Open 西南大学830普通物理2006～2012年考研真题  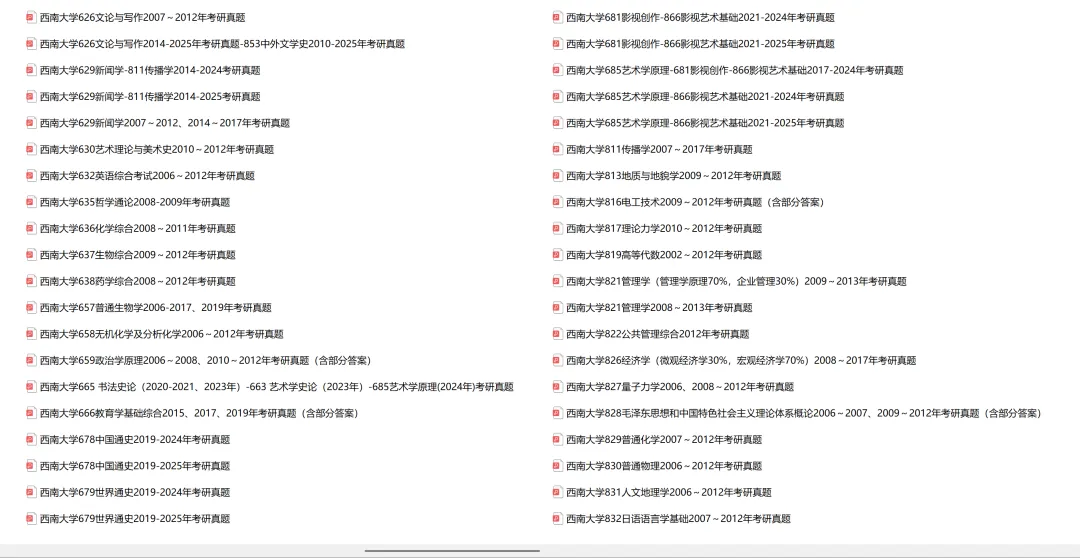coord(664,466)
